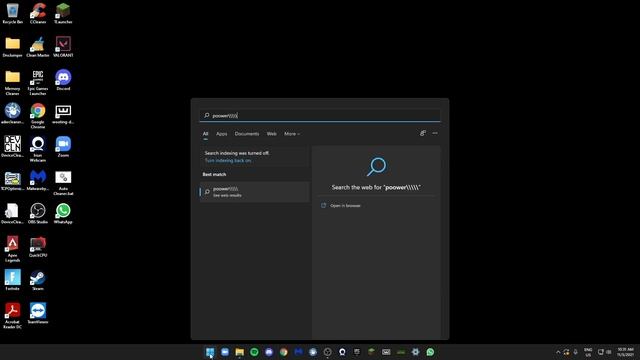640x360 pixels.
Task: Open WhatsApp from the taskbar
Action: 430,352
